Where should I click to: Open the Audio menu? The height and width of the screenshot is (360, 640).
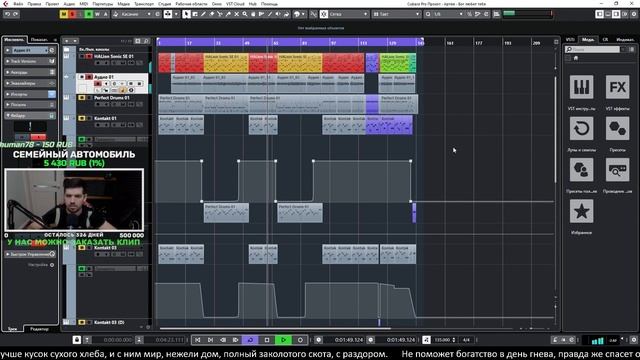click(69, 4)
